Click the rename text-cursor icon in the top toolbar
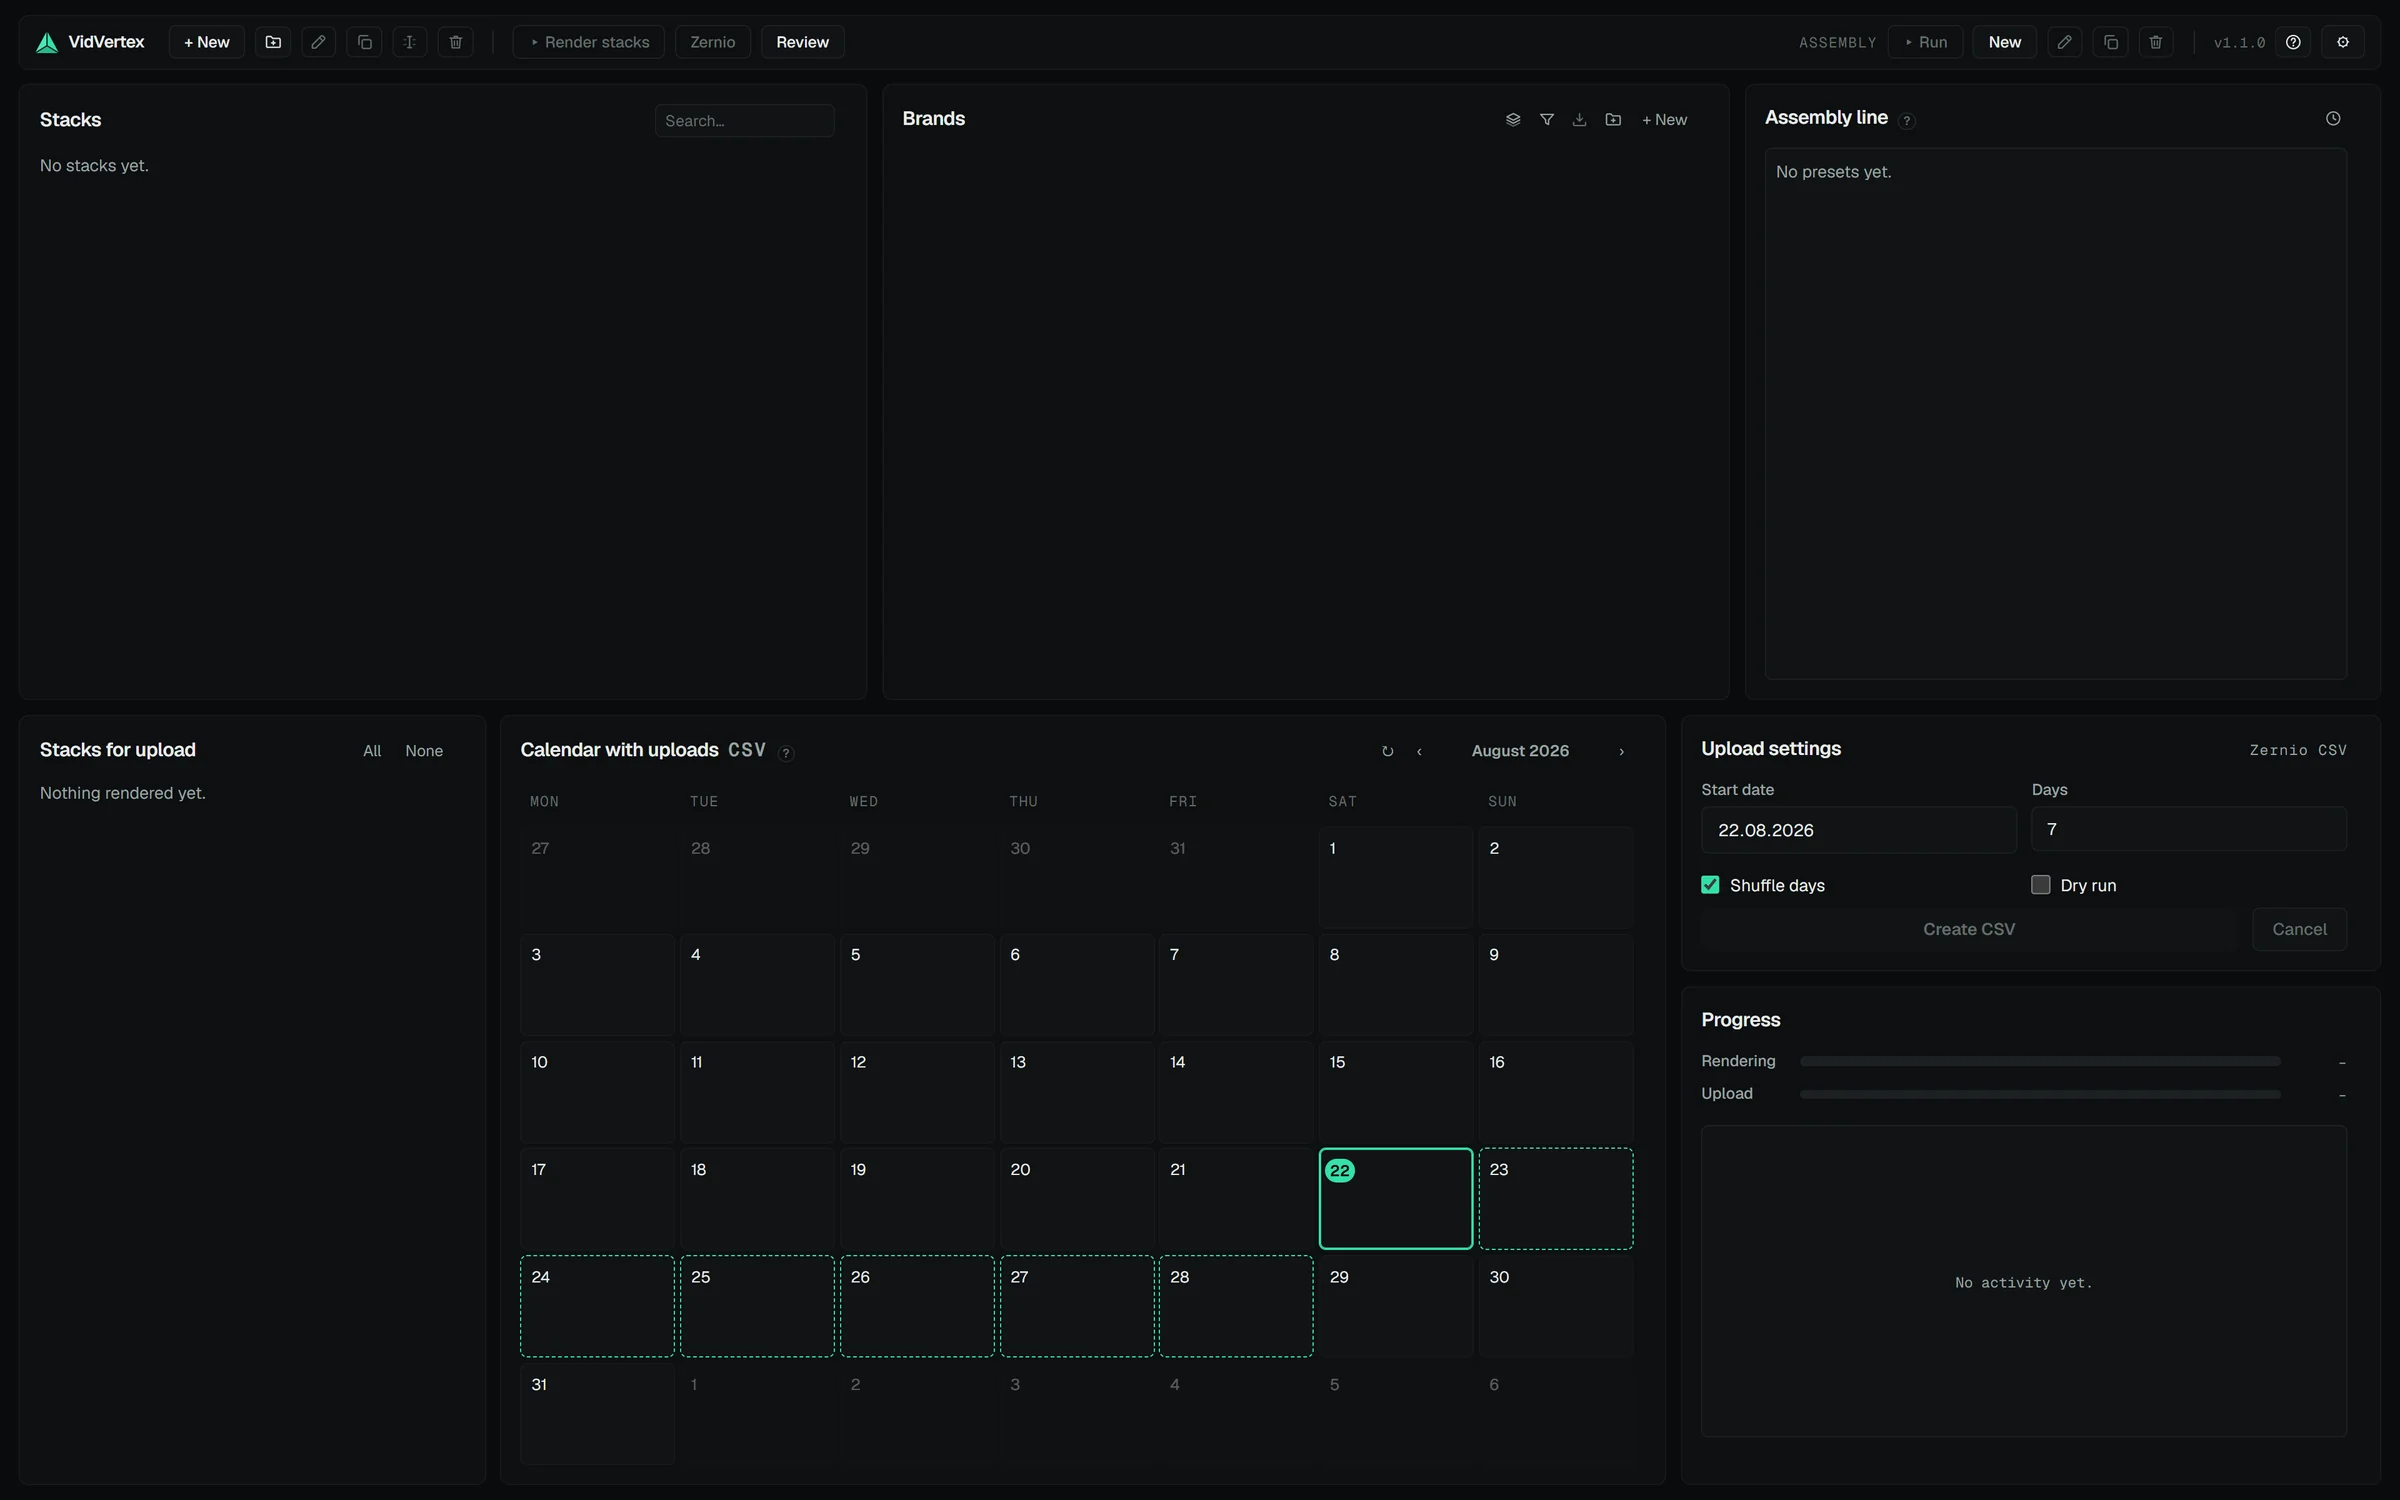2400x1500 pixels. [410, 42]
